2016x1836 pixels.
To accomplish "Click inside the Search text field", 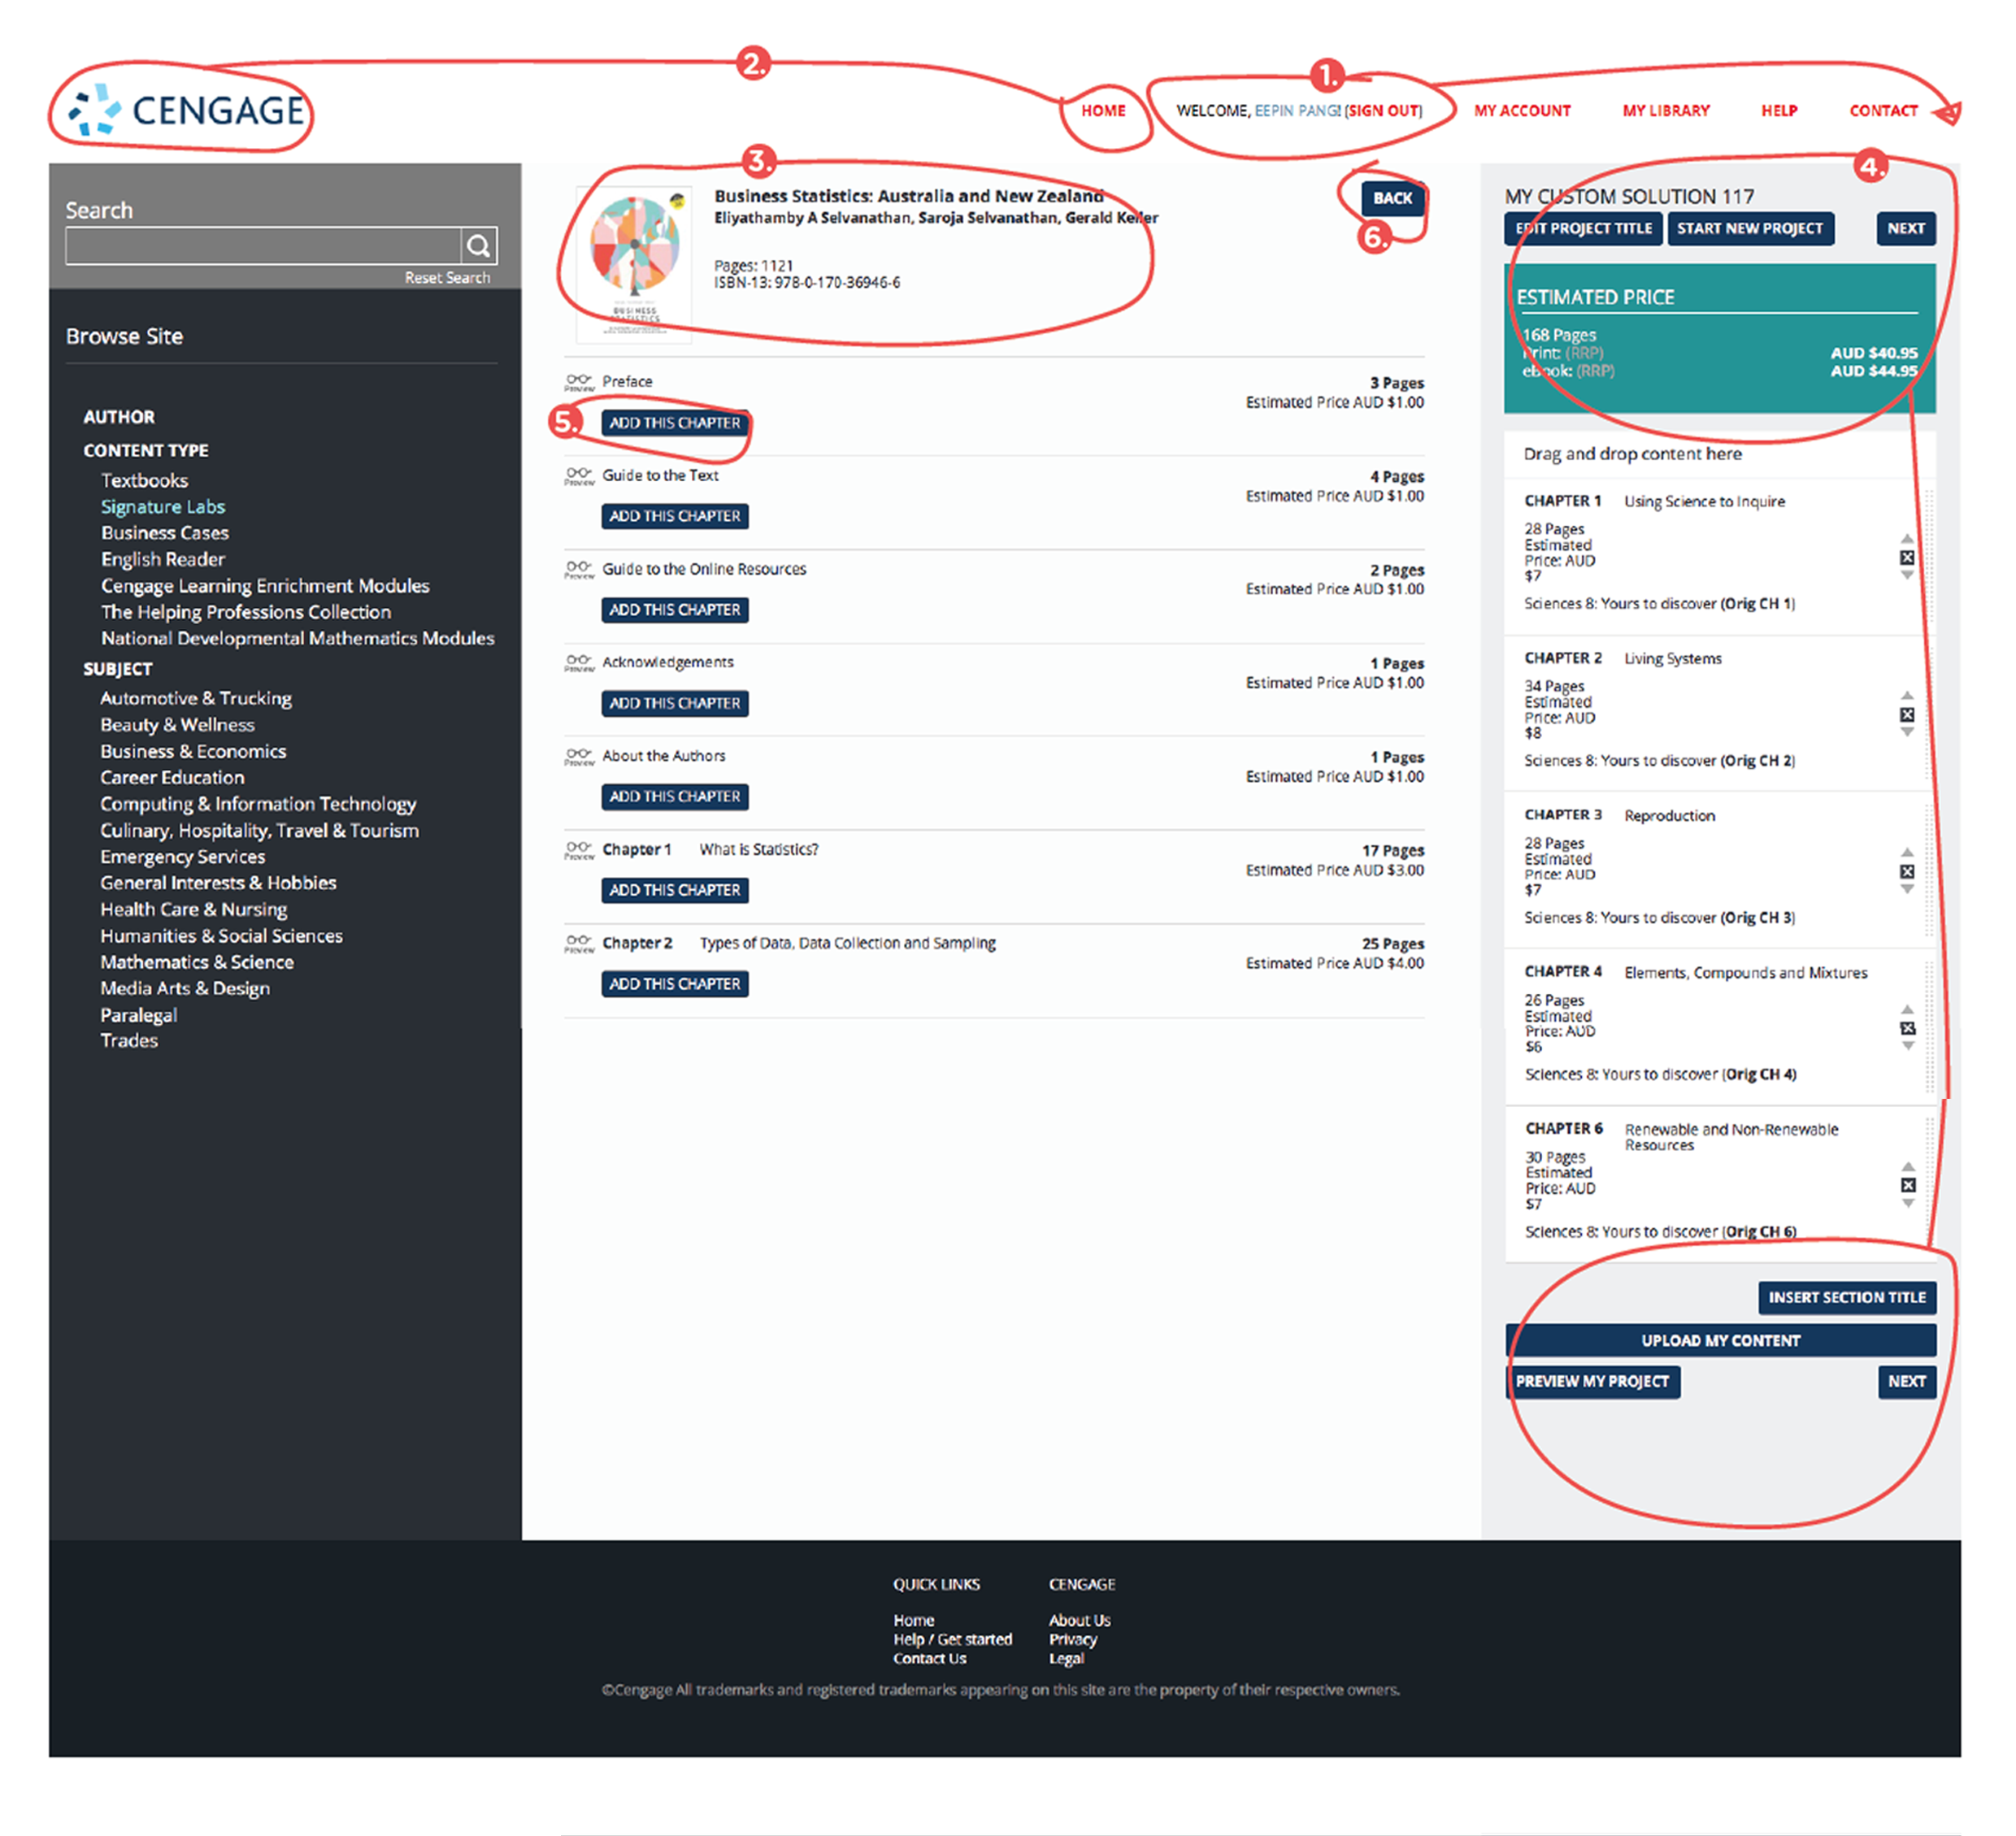I will tap(262, 245).
